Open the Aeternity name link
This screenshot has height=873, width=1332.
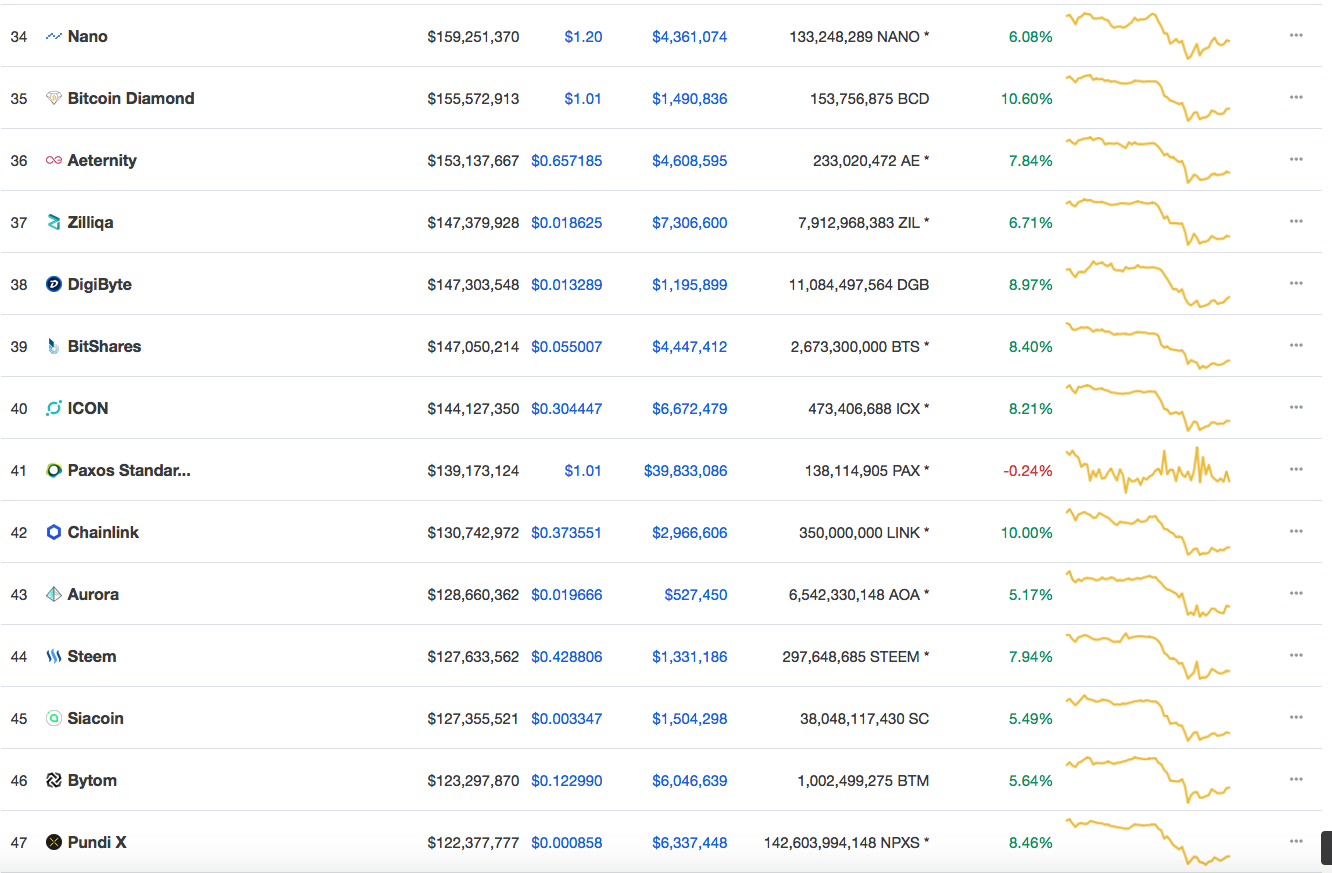pyautogui.click(x=102, y=160)
